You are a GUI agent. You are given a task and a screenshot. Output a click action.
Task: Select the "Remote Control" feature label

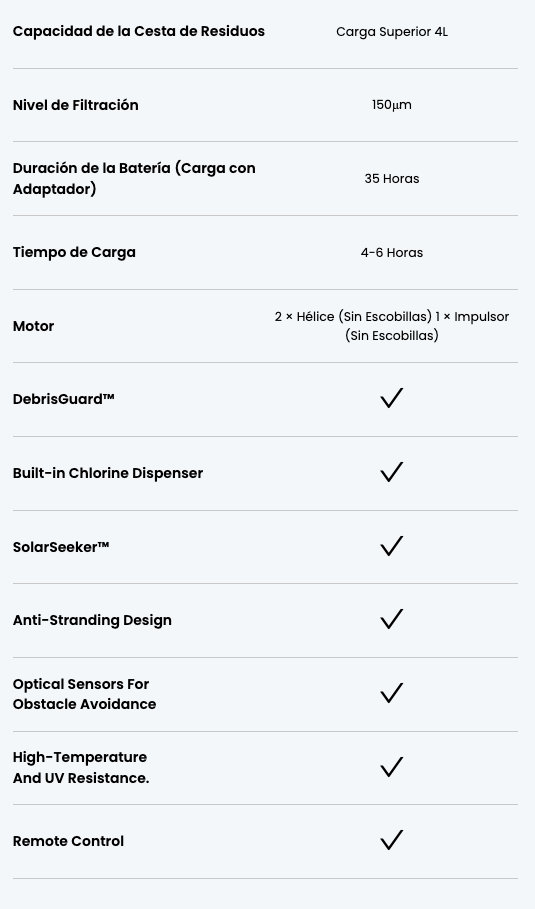click(x=68, y=841)
